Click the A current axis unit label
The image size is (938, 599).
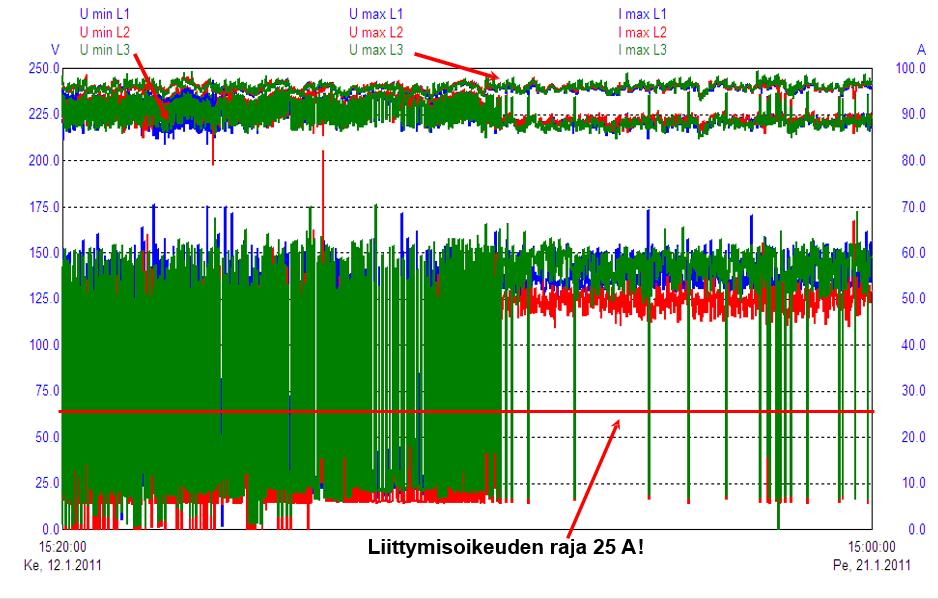click(x=921, y=50)
